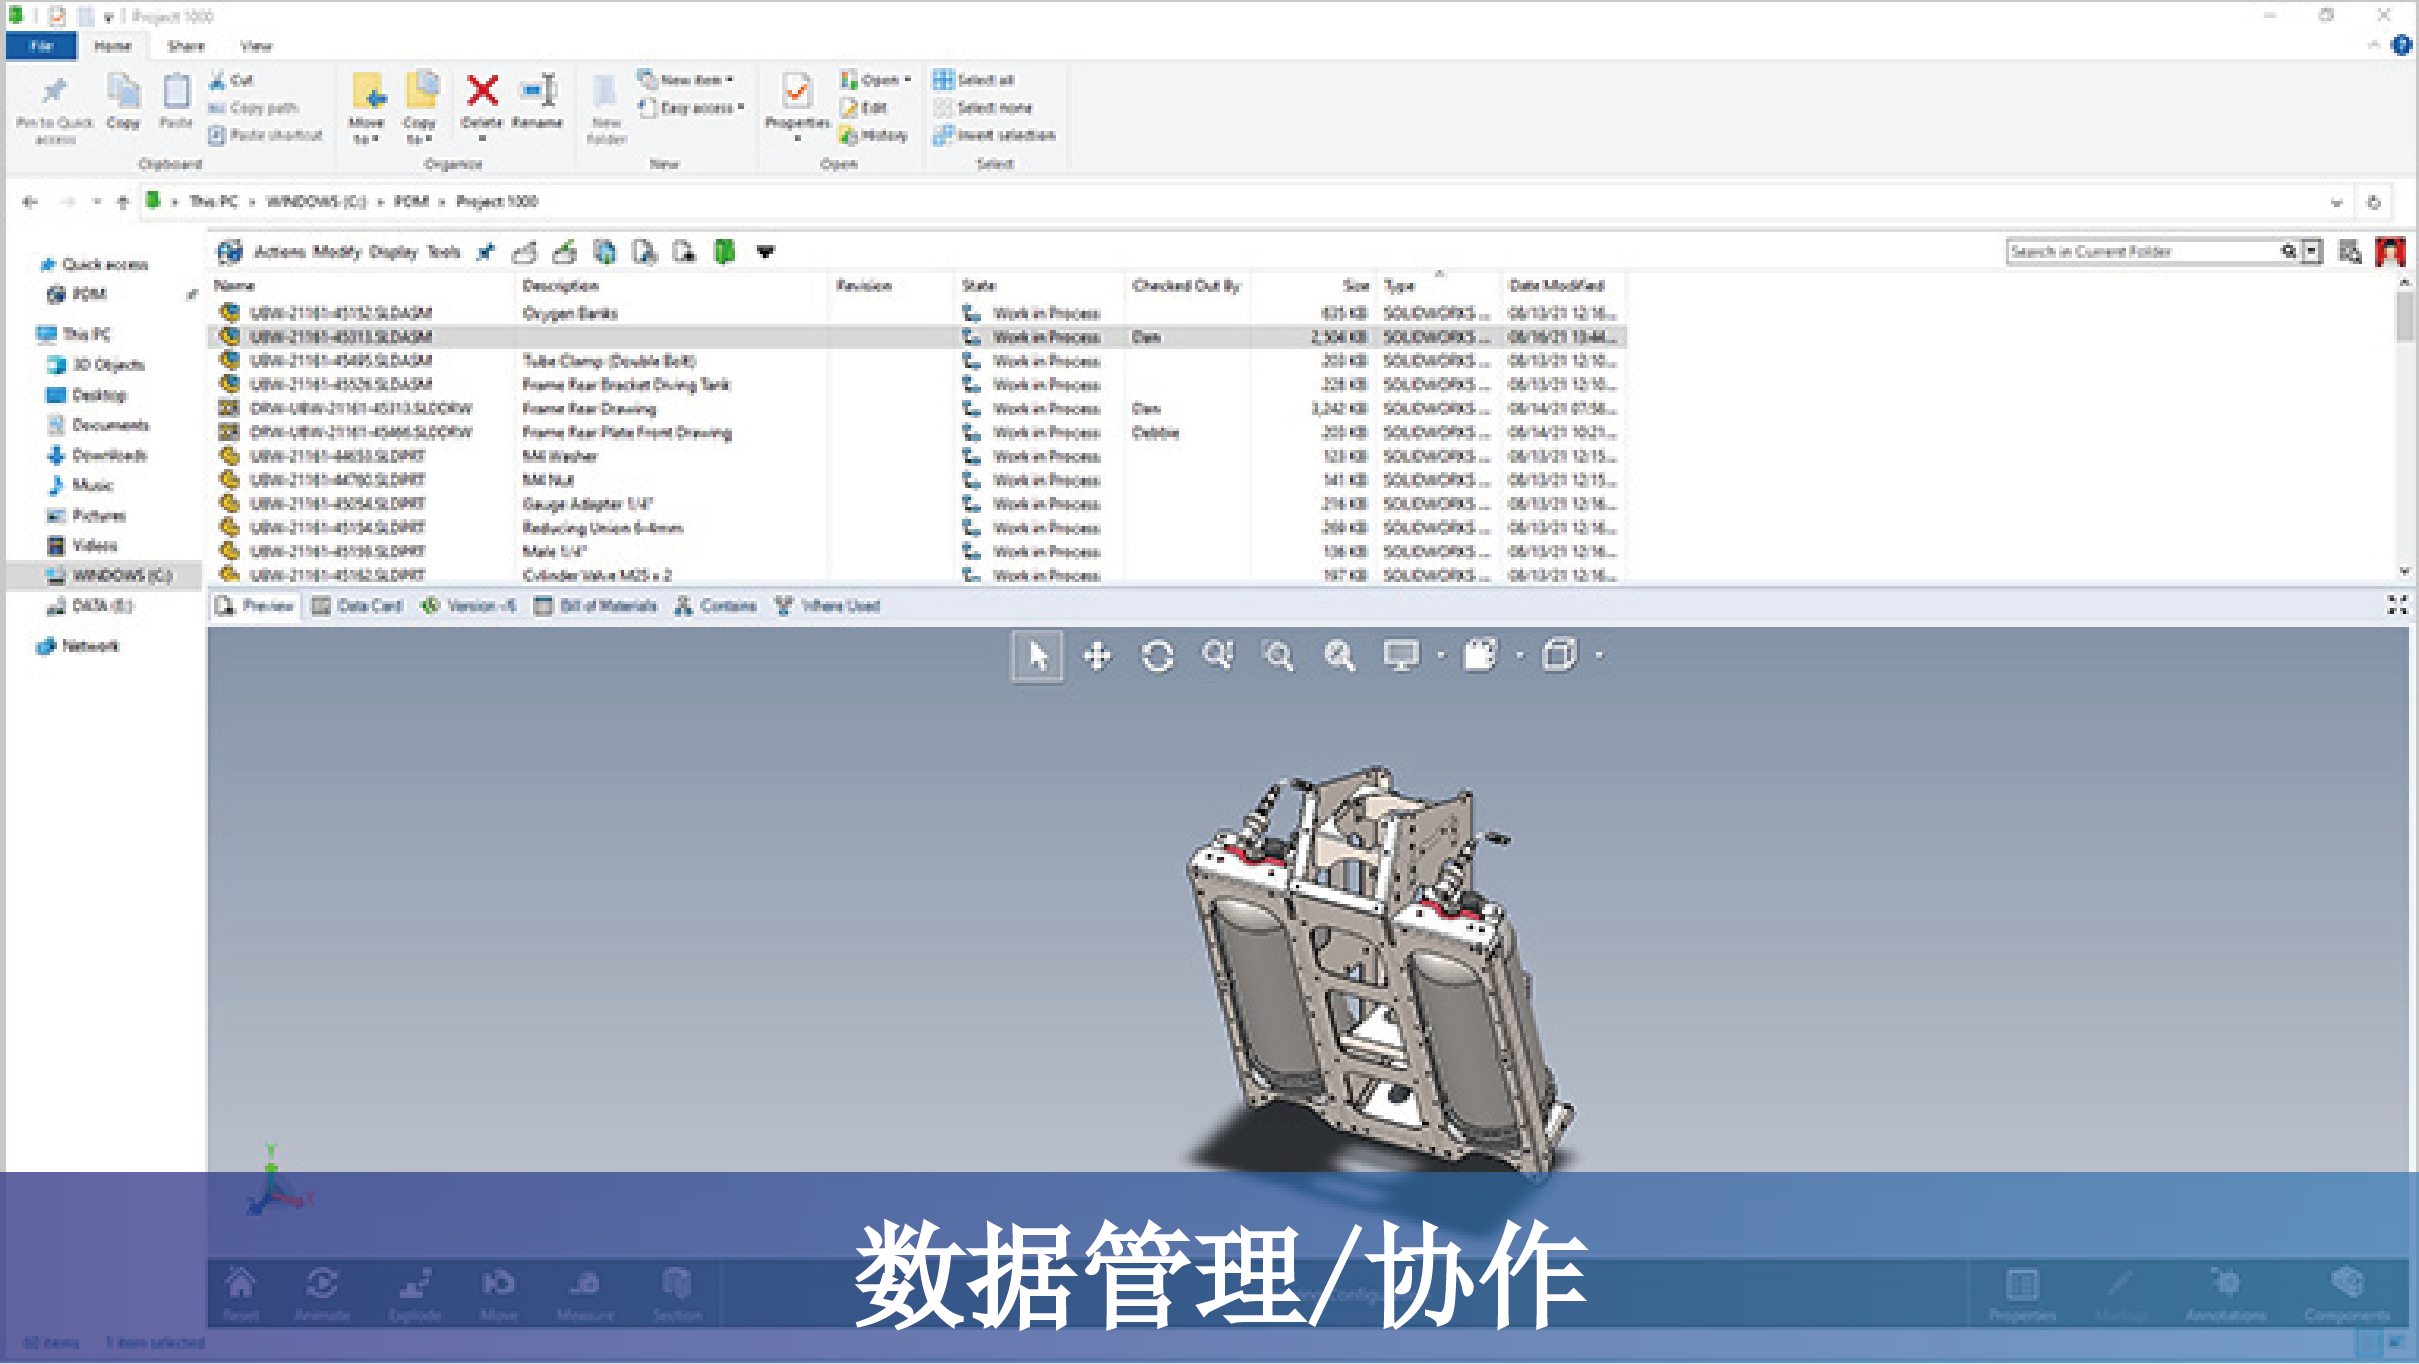Switch to the Contains tab
2419x1364 pixels.
[716, 605]
